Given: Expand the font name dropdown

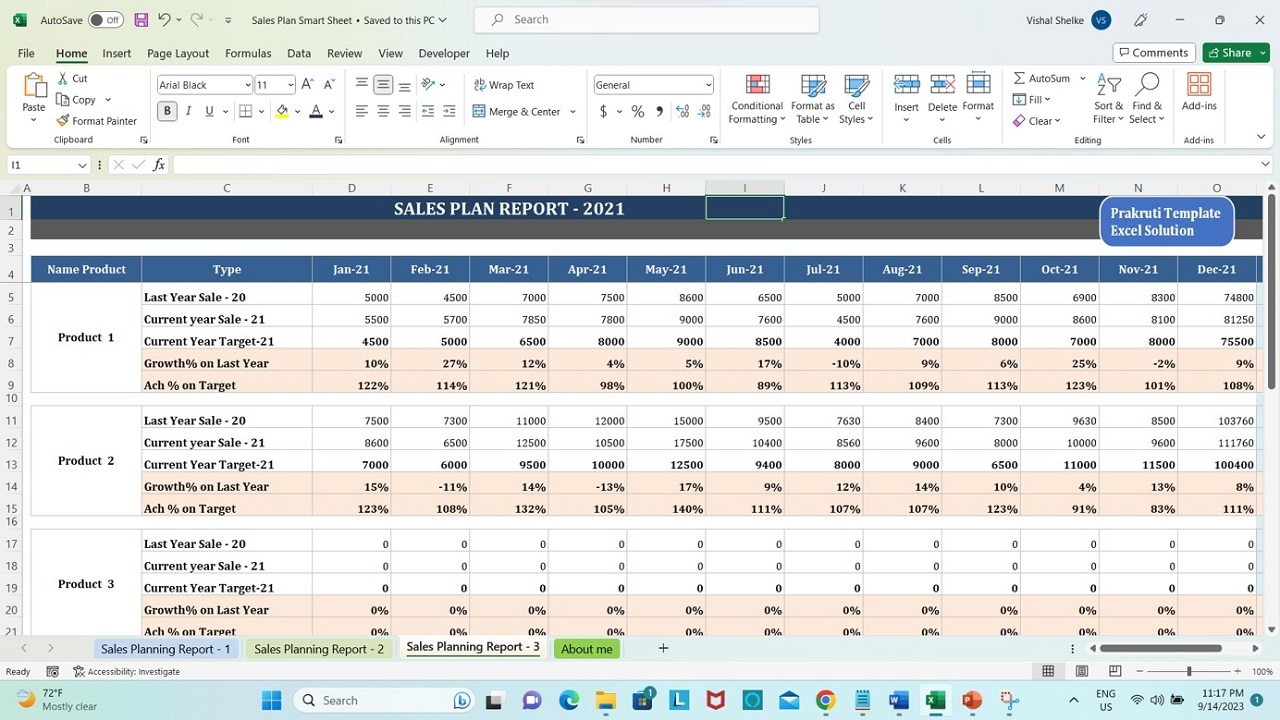Looking at the screenshot, I should [247, 85].
